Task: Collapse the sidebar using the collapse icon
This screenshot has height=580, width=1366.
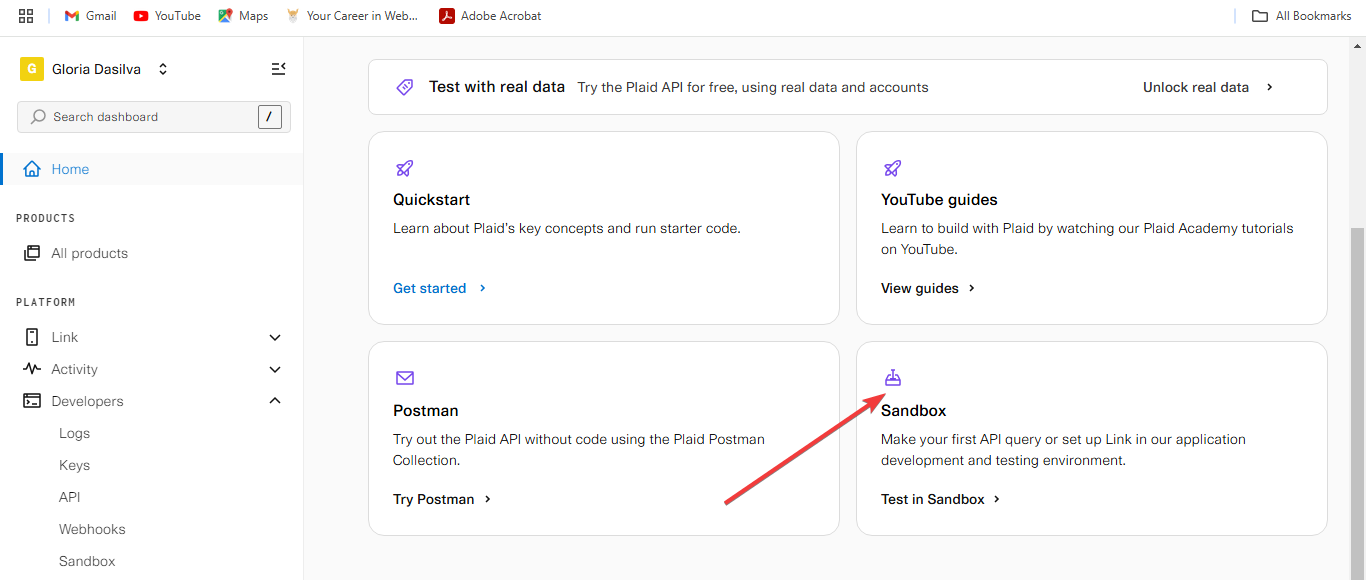Action: click(x=278, y=68)
